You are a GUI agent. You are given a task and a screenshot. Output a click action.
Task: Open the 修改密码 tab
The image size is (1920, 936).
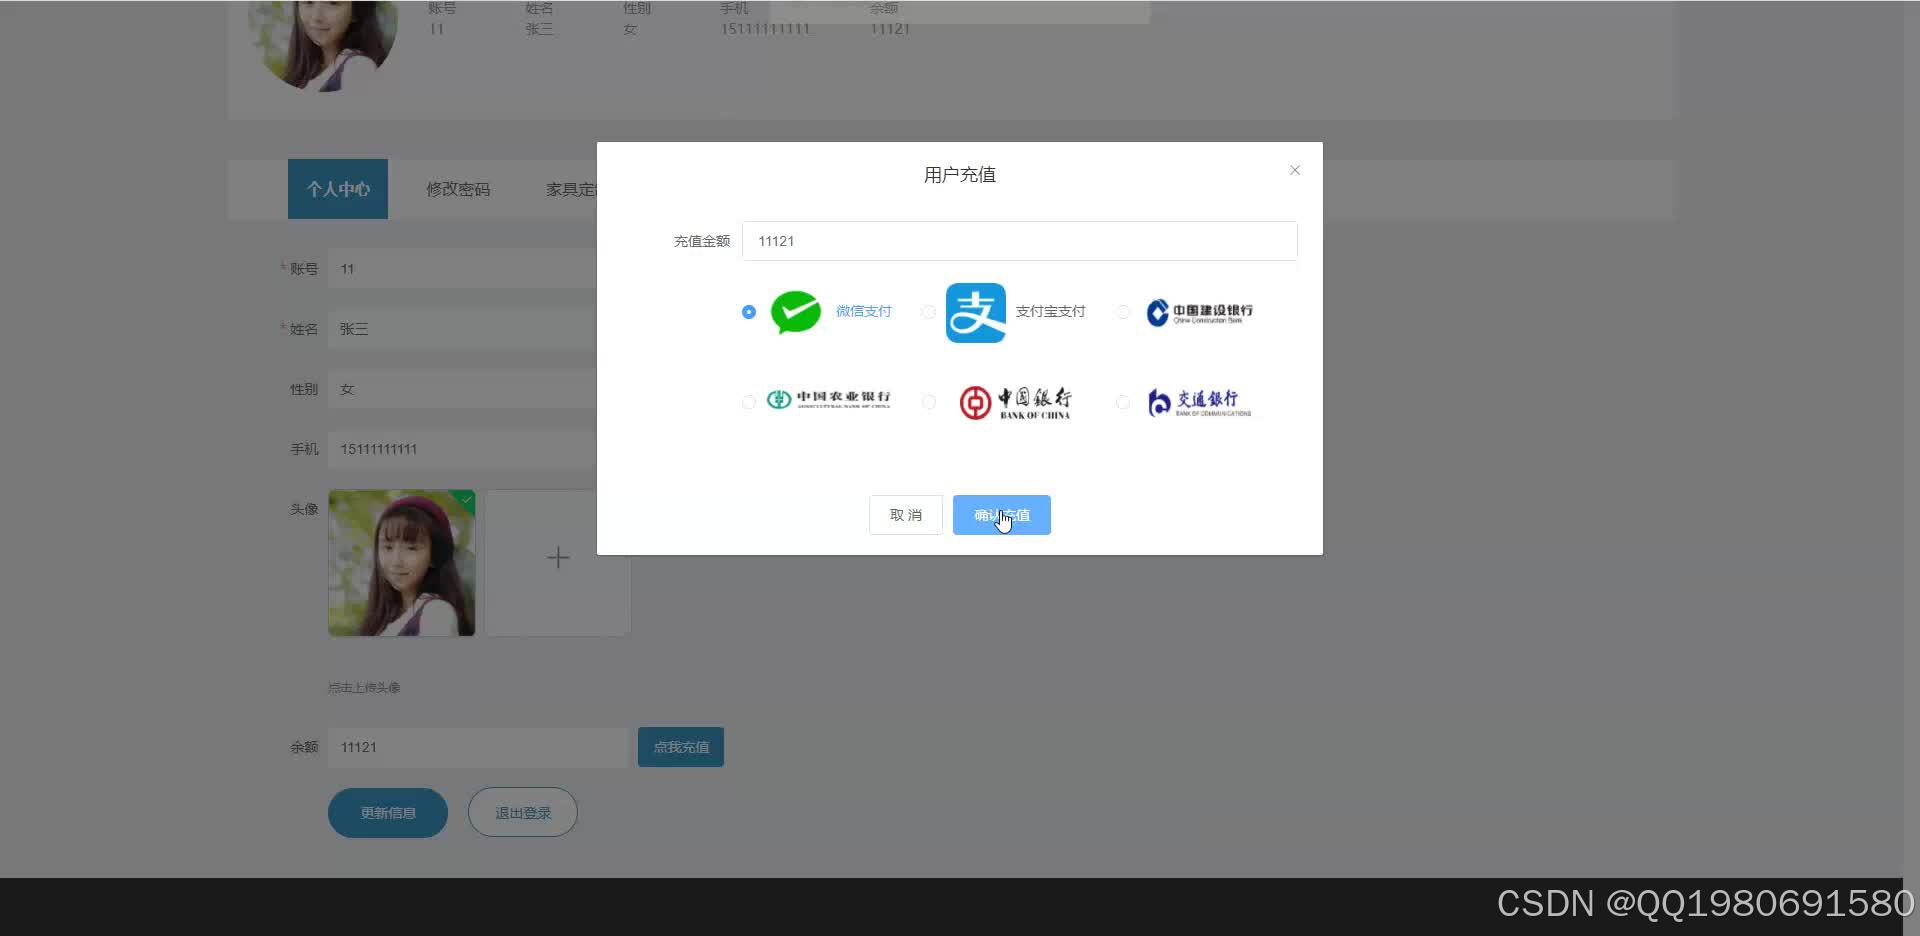pyautogui.click(x=457, y=189)
